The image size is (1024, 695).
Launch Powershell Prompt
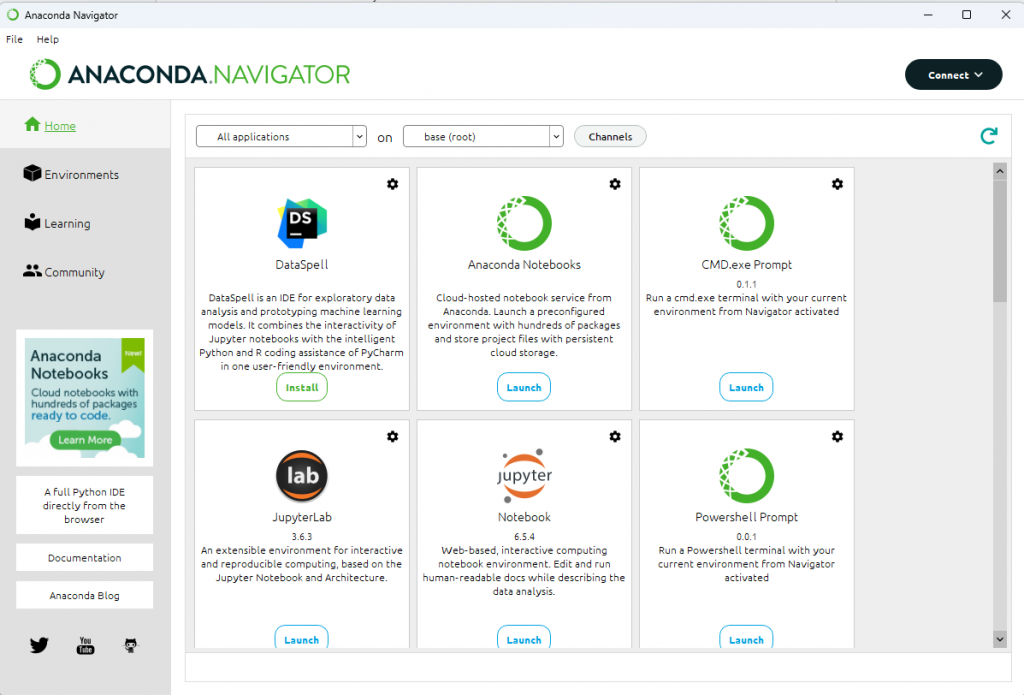pos(746,638)
